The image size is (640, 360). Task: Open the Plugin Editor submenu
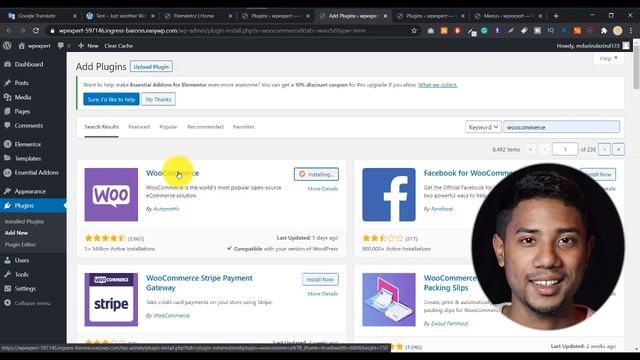click(x=20, y=244)
